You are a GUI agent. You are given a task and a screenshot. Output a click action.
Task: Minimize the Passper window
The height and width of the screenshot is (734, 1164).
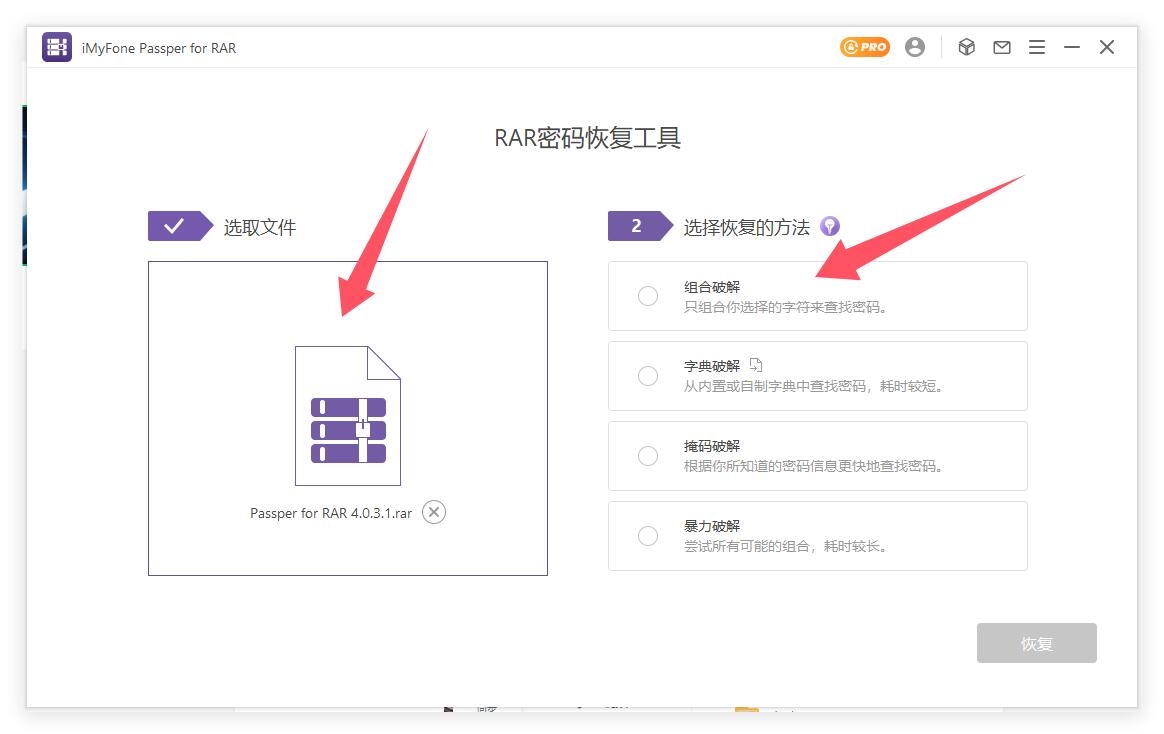point(1072,47)
